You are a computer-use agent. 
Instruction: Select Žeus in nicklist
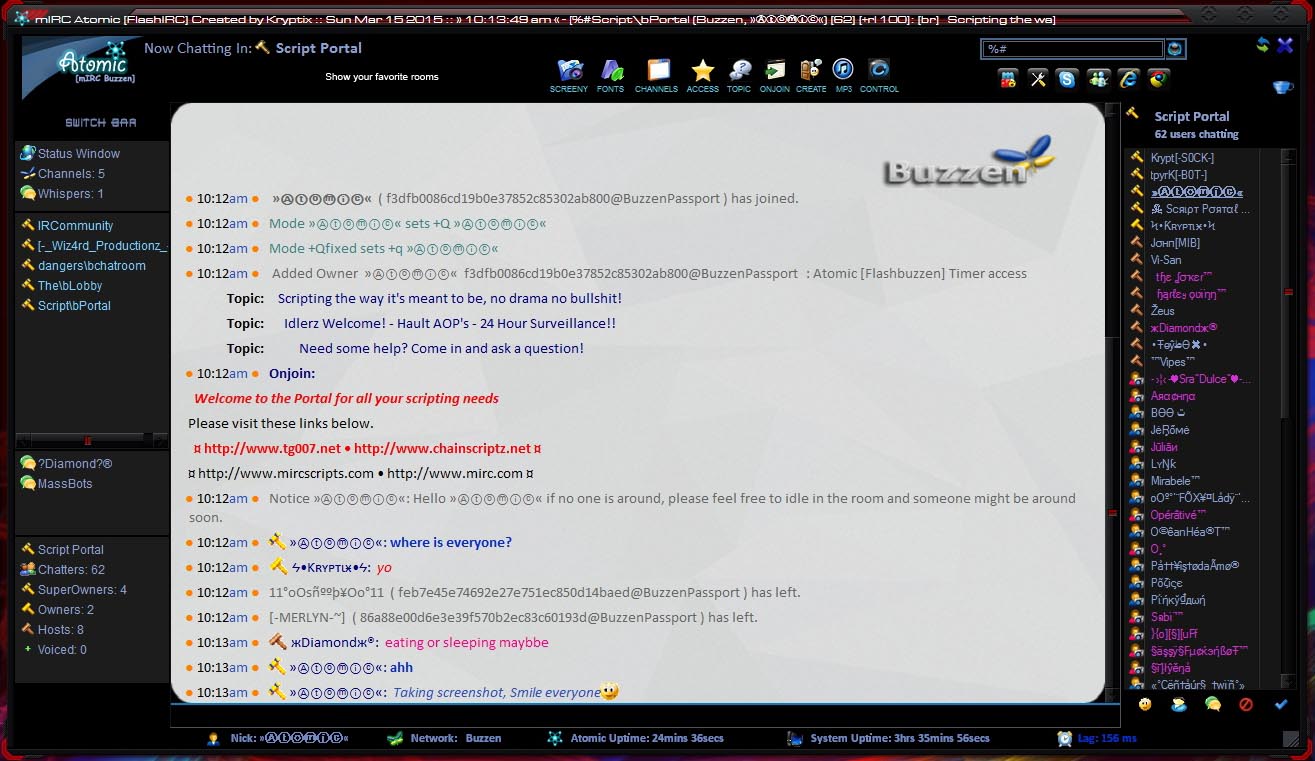pos(1162,311)
